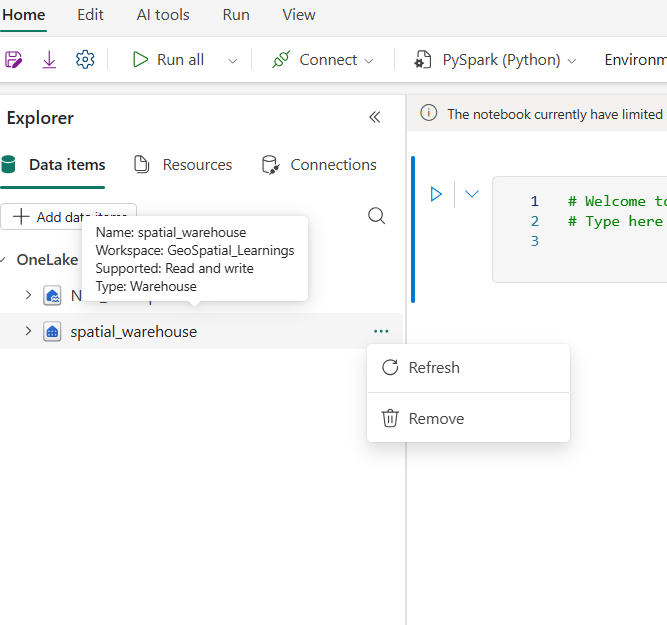
Task: Click the Refresh circular arrow icon
Action: pyautogui.click(x=390, y=367)
